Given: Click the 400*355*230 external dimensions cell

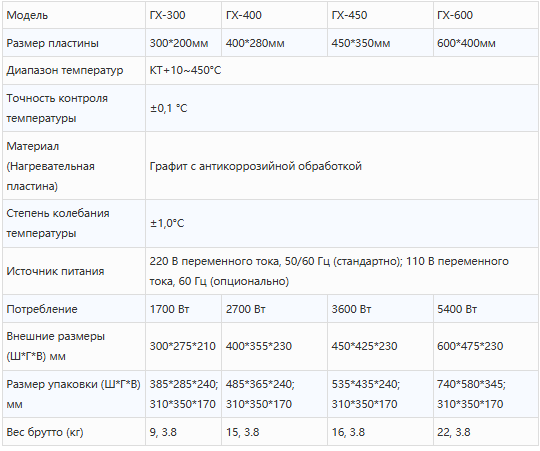Looking at the screenshot, I should pyautogui.click(x=259, y=346).
